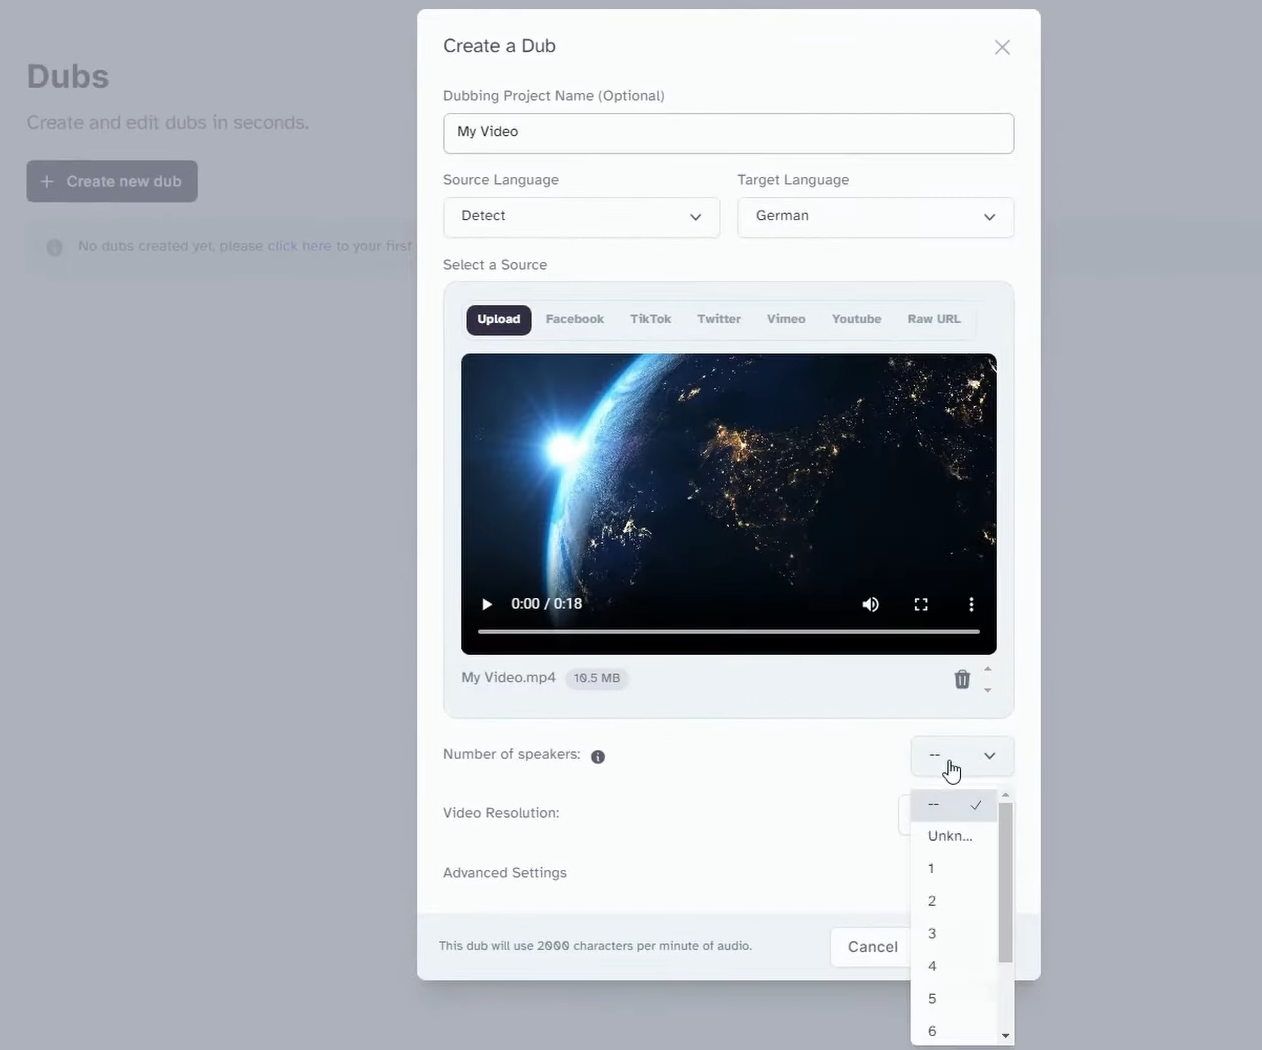
Task: Delete My Video.mp4 with trash icon
Action: [x=962, y=679]
